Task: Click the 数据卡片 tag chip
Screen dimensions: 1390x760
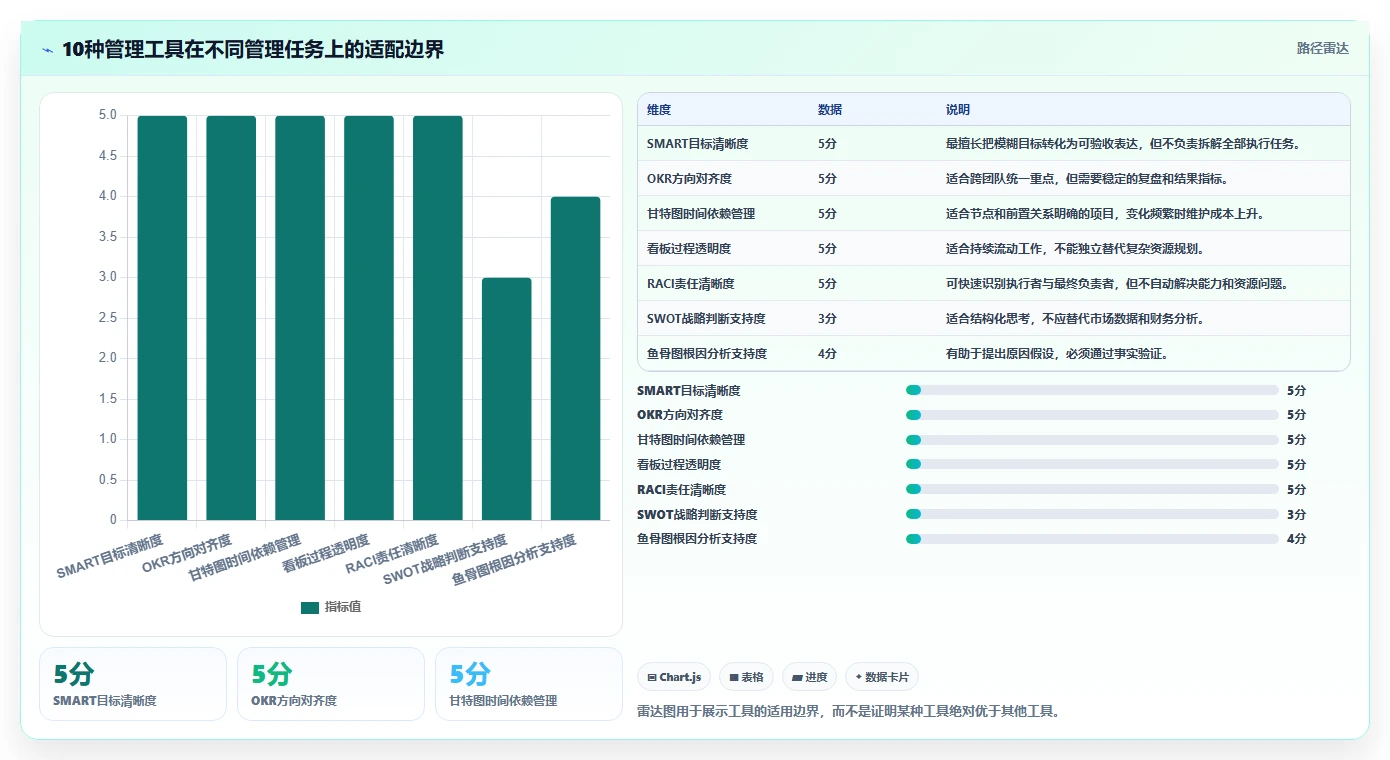Action: (882, 677)
